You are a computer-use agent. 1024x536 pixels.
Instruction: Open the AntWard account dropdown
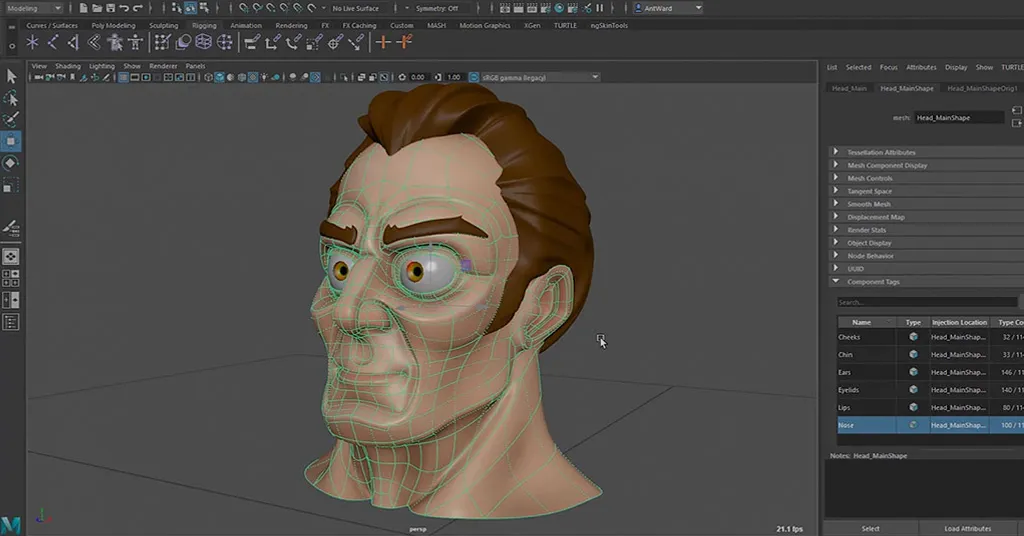tap(669, 8)
